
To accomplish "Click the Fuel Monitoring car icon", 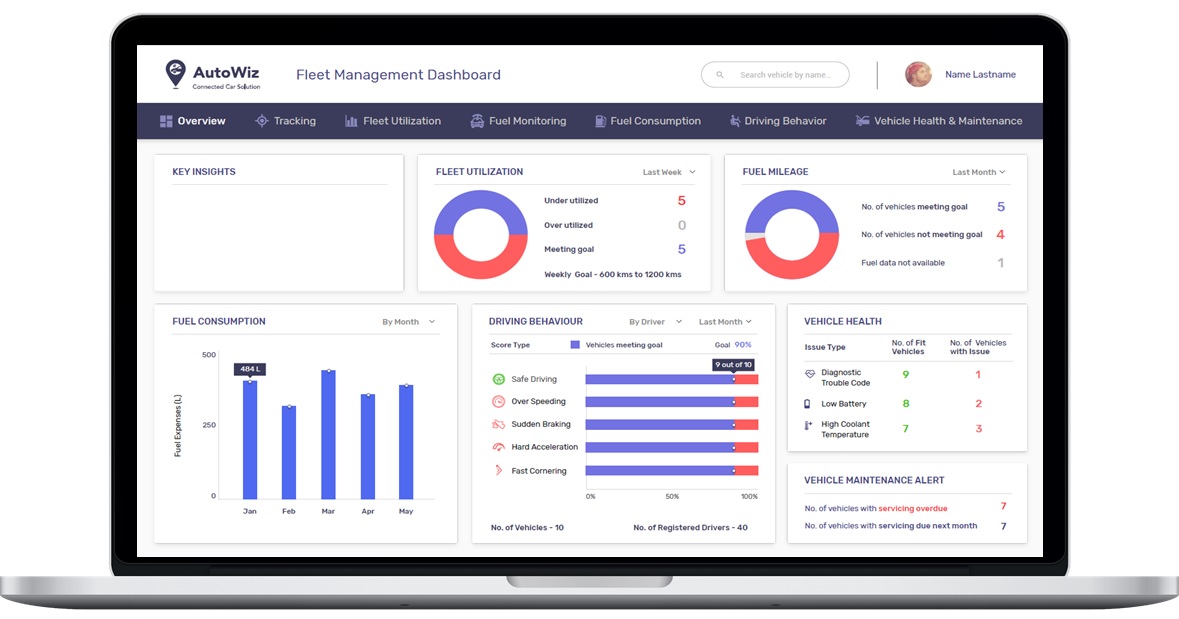I will [x=477, y=121].
